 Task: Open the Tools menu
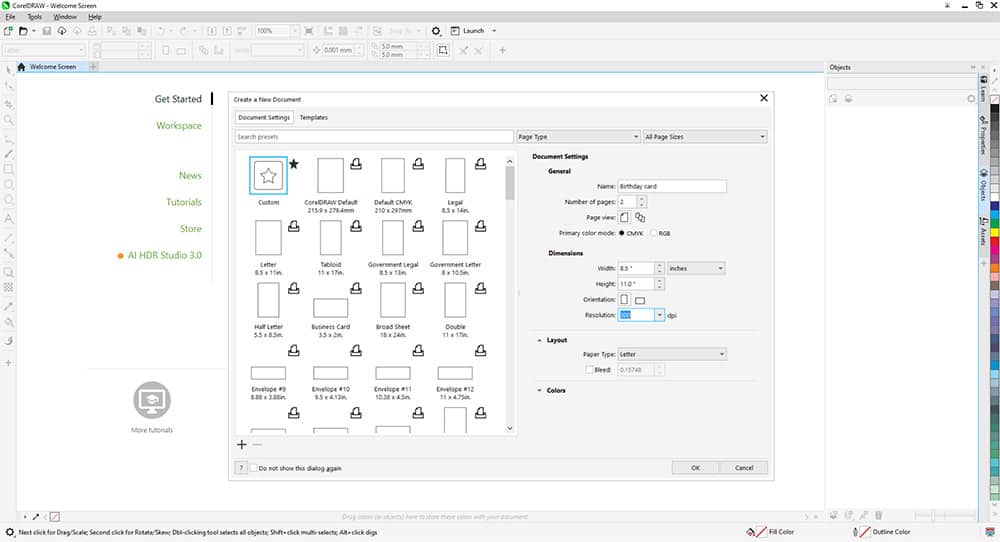[x=34, y=17]
